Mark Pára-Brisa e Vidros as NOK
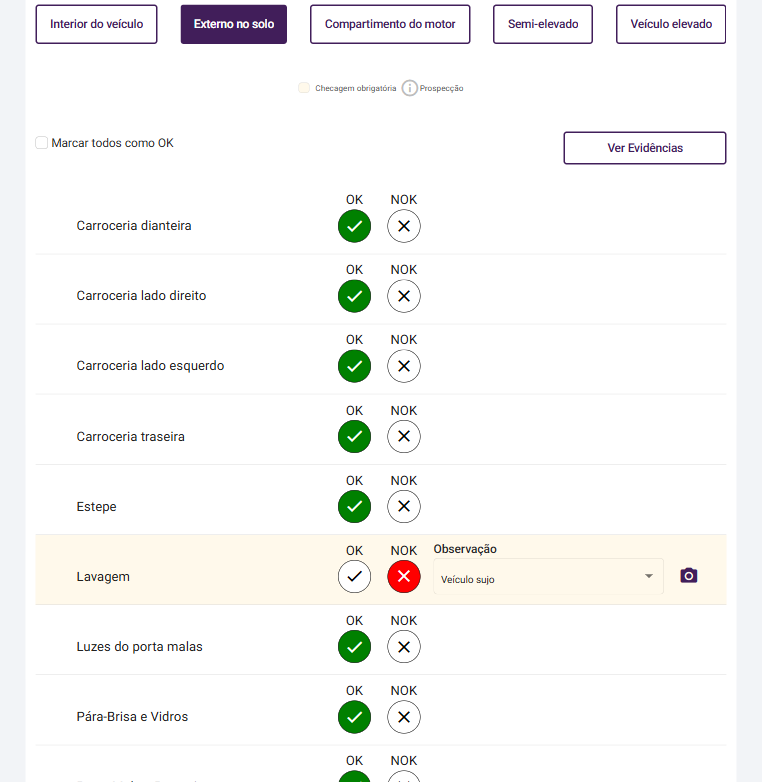762x782 pixels. (404, 717)
